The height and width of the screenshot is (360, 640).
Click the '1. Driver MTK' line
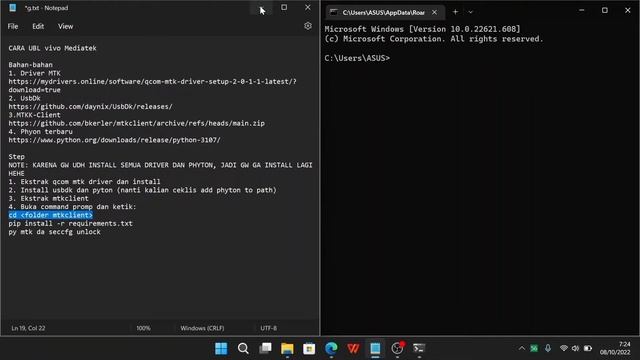pos(35,73)
